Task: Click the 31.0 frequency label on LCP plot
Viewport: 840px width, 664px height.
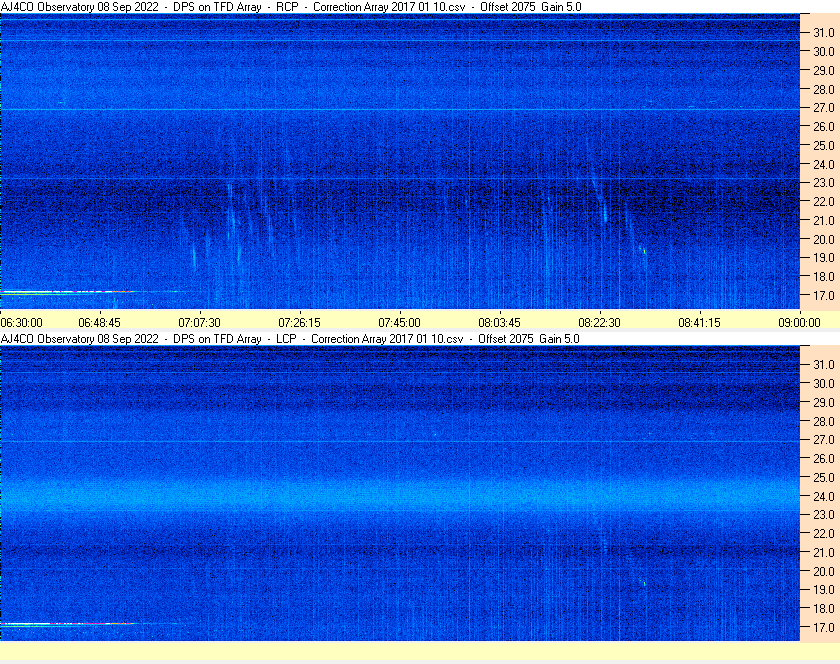Action: coord(824,365)
